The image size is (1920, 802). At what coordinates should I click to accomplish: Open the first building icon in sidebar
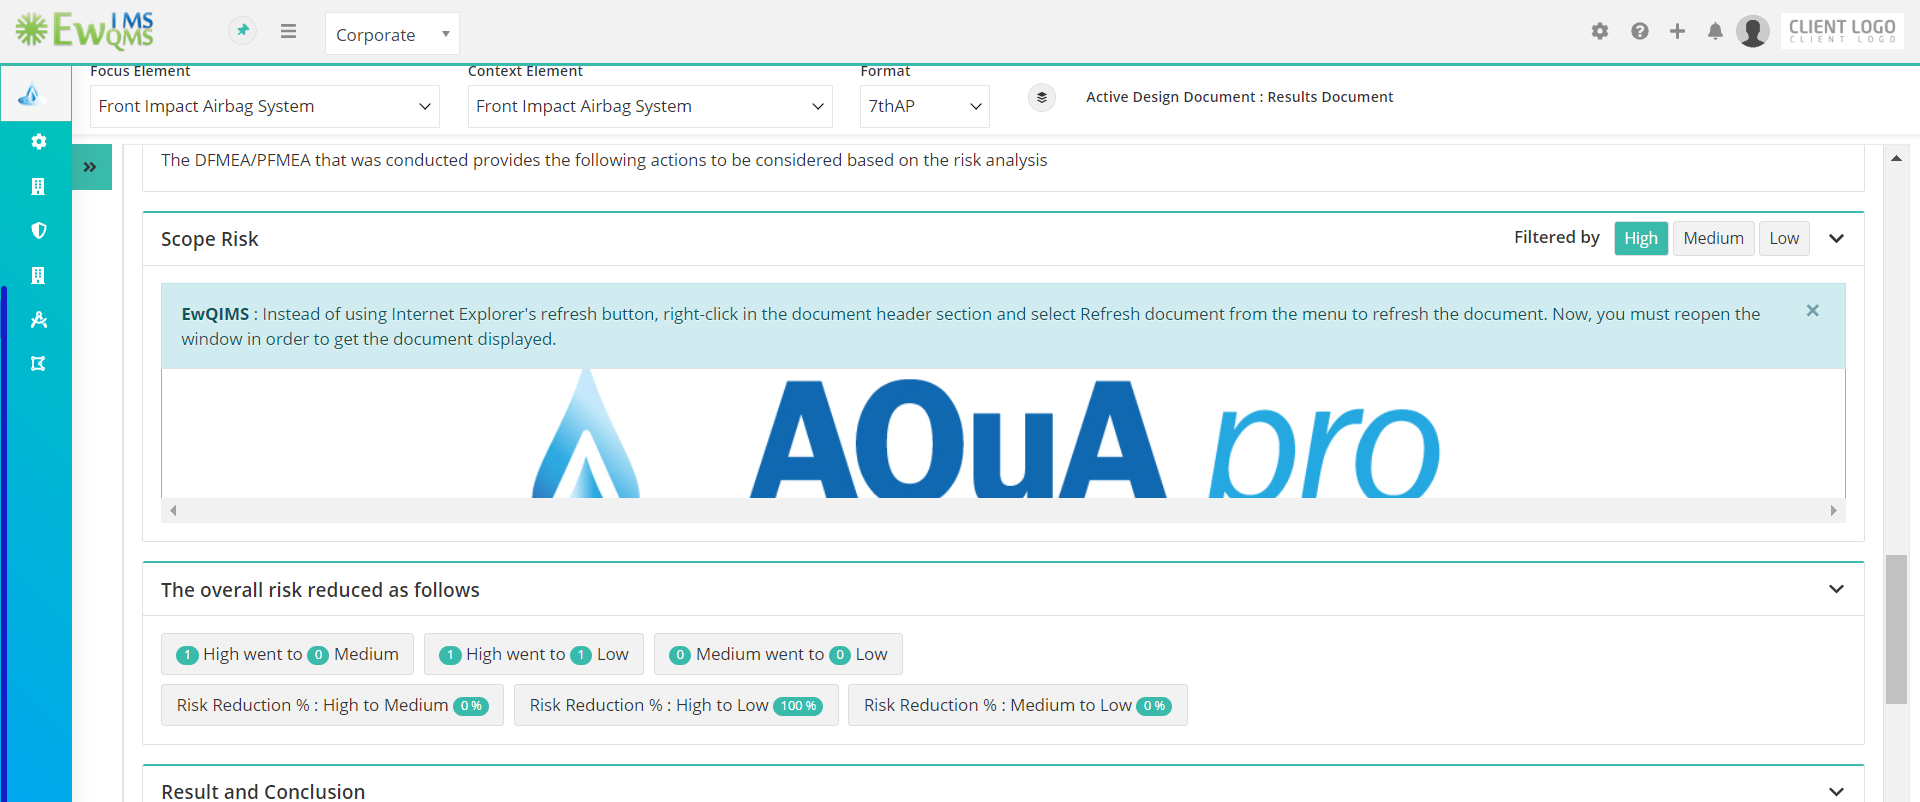coord(38,186)
